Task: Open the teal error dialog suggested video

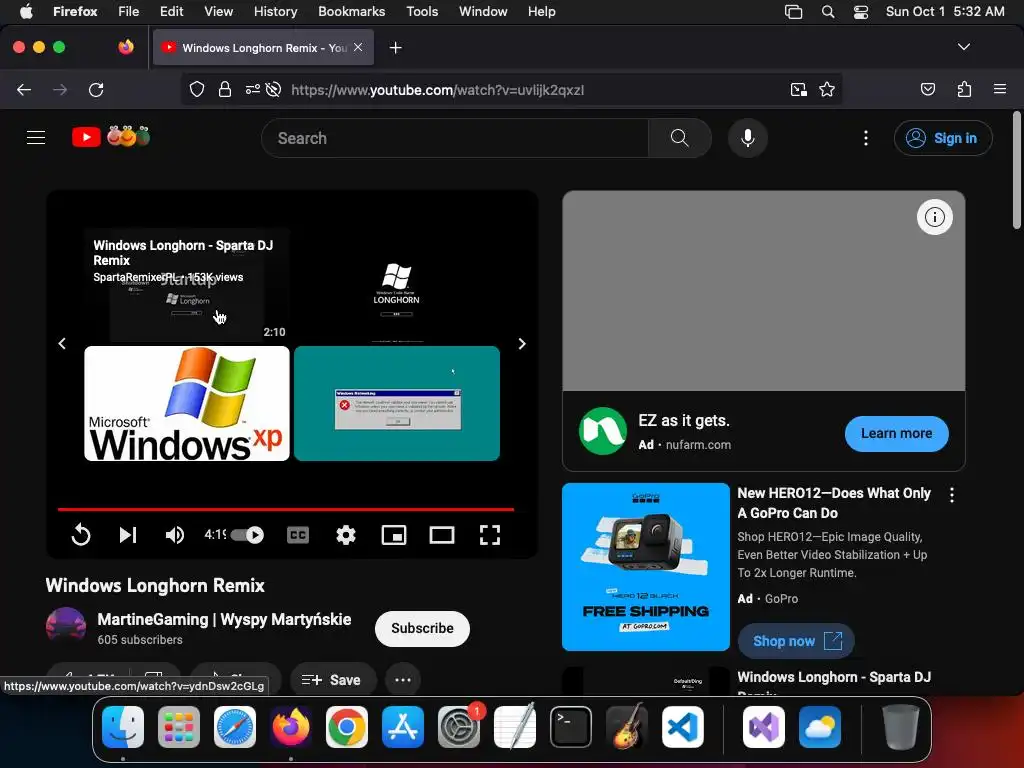Action: coord(397,404)
